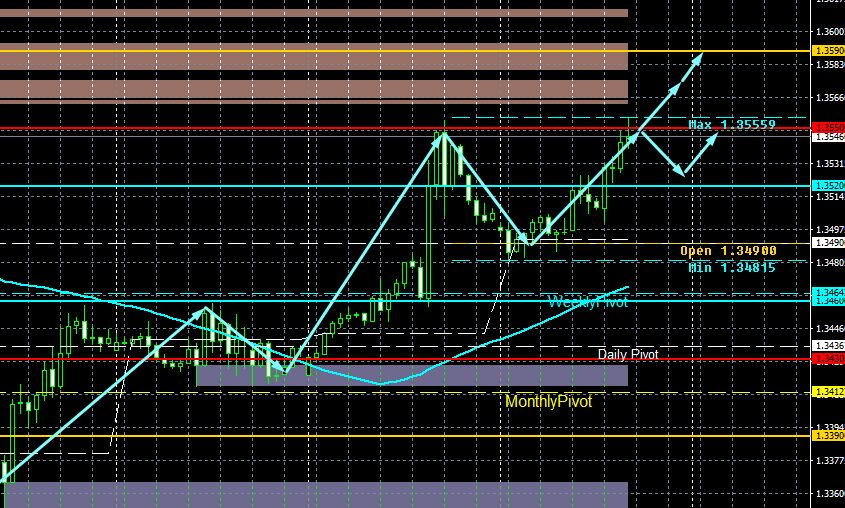This screenshot has height=508, width=845.
Task: Click the 1.3480 price axis value
Action: pos(830,263)
